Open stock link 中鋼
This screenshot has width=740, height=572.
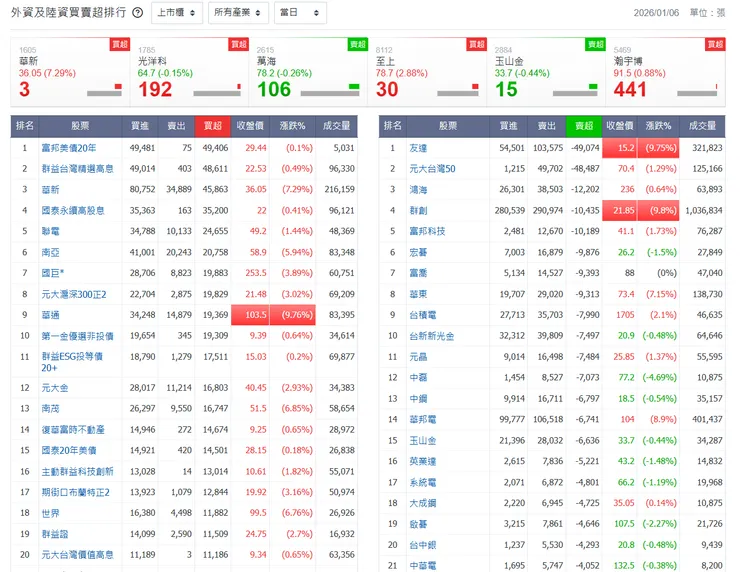pos(419,399)
